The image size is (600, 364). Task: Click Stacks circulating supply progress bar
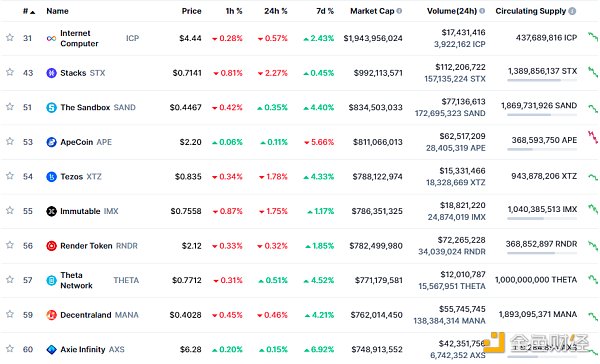542,80
